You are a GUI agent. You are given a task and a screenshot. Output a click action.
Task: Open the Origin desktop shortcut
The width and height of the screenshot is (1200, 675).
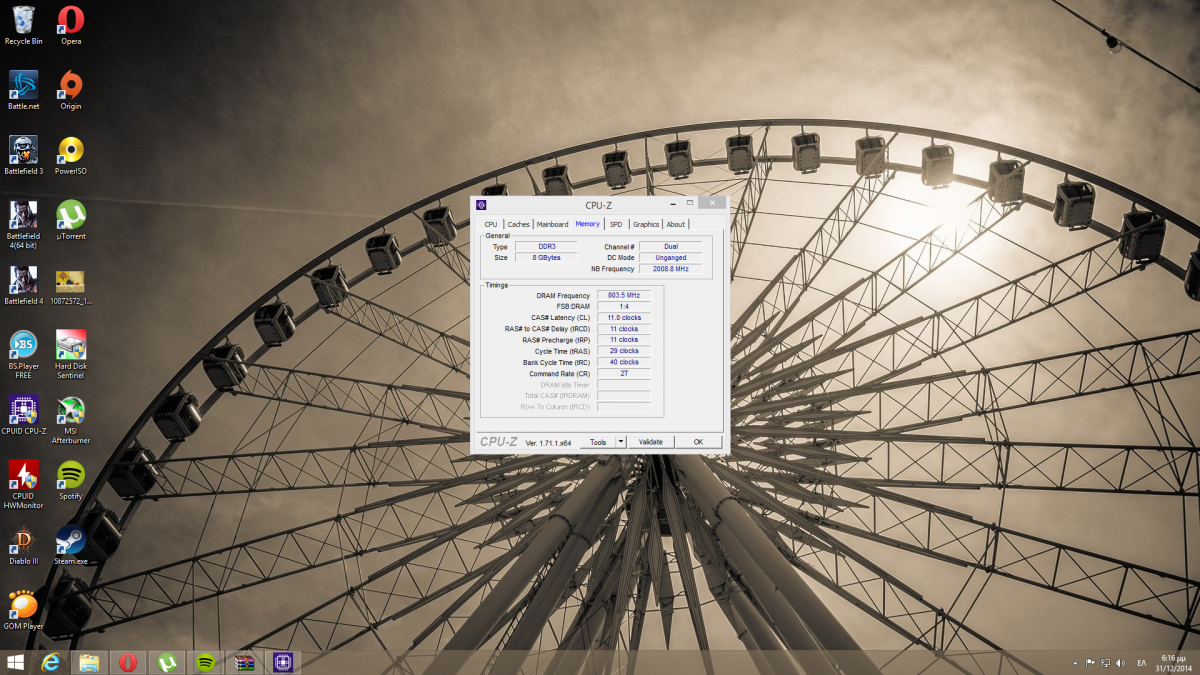point(71,90)
